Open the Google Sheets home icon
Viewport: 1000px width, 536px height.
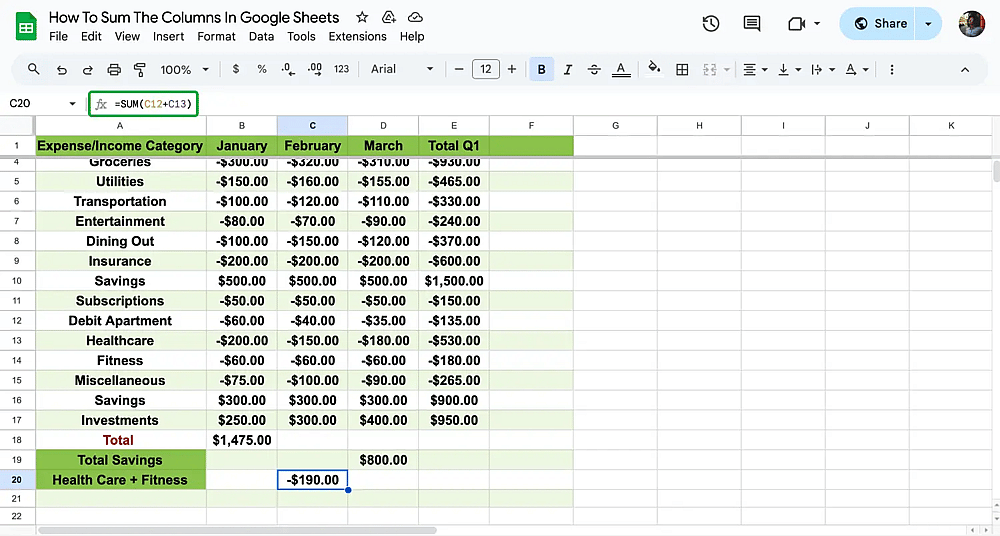(26, 27)
